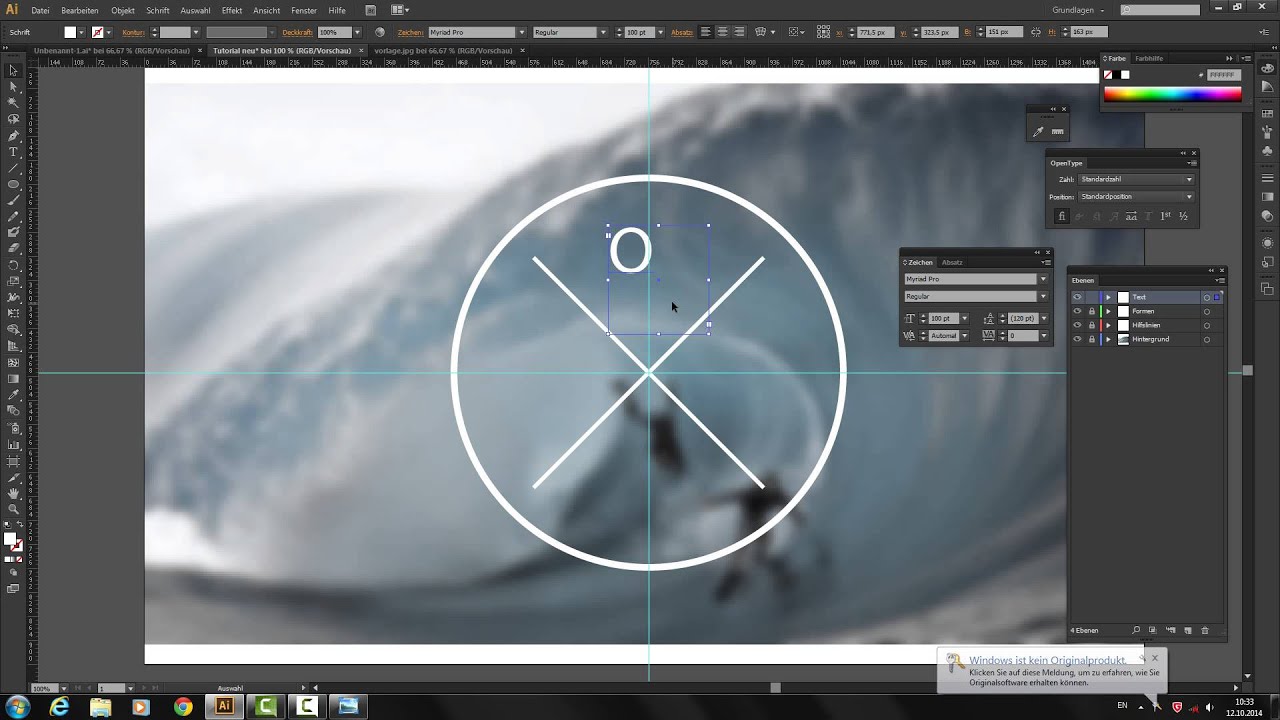
Task: Open the Datei menu
Action: pyautogui.click(x=40, y=10)
